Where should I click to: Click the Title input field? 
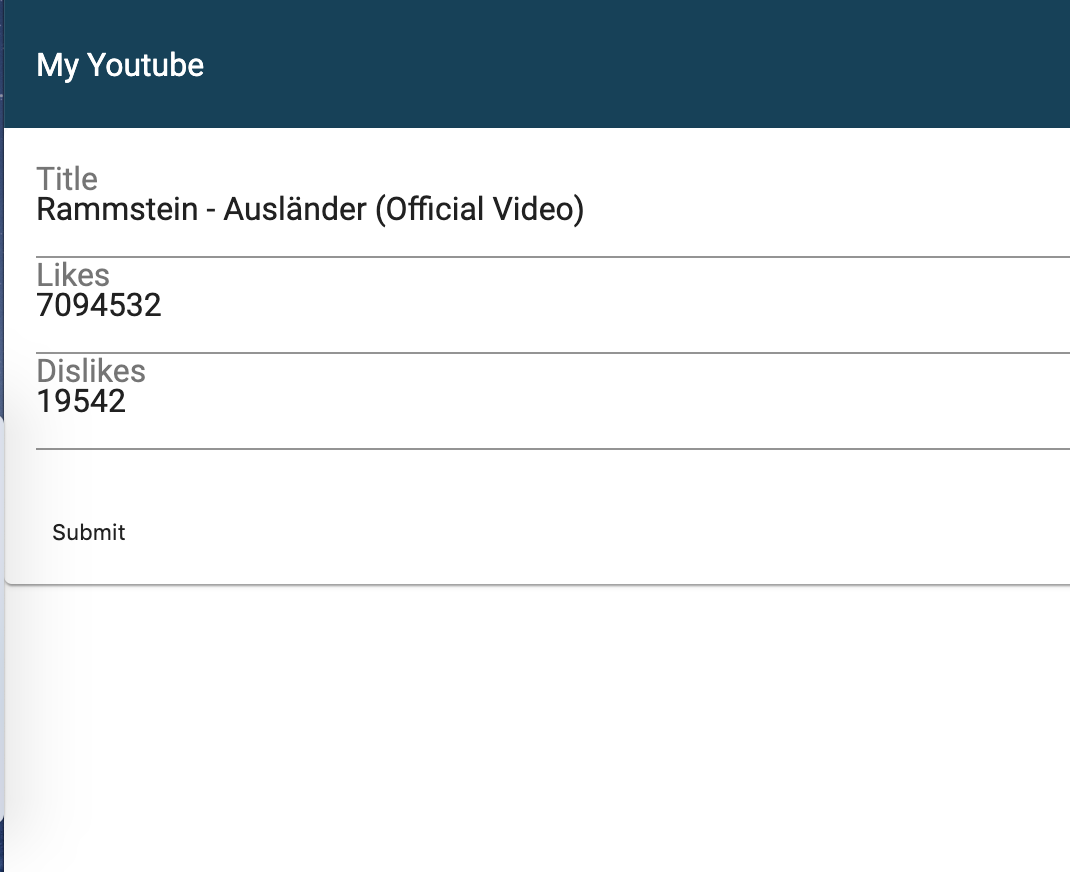[x=553, y=209]
